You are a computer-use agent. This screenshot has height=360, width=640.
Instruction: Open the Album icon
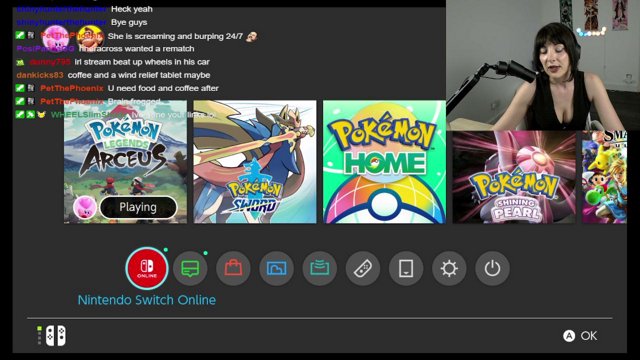(276, 268)
